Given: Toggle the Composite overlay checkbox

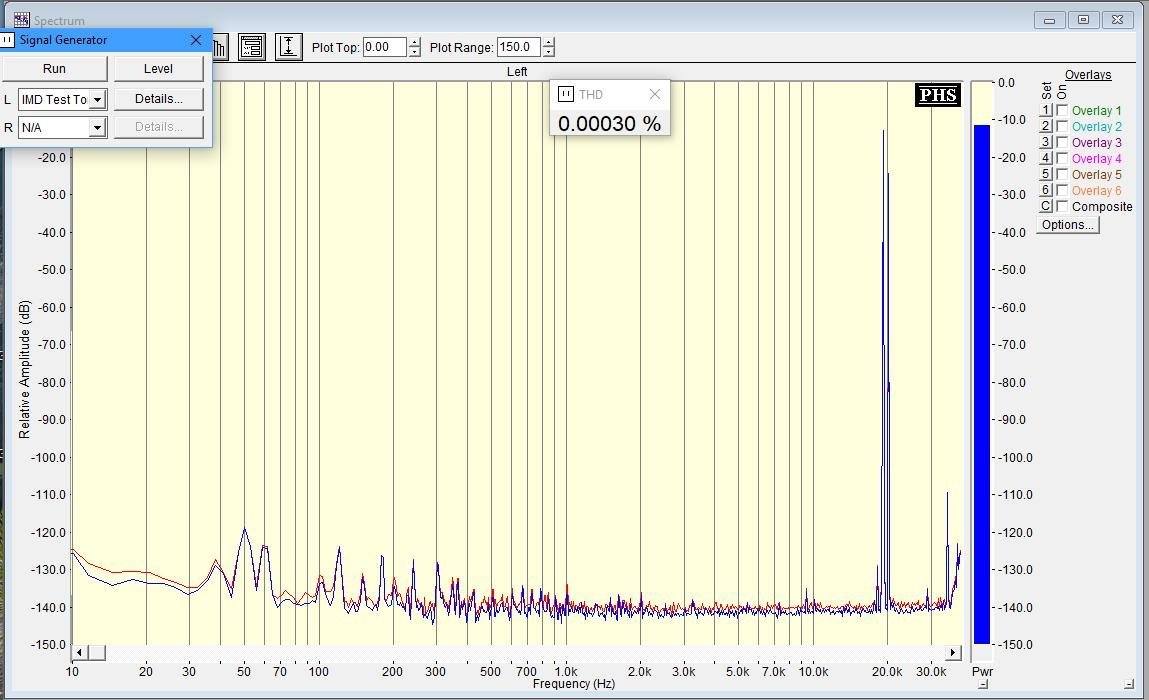Looking at the screenshot, I should (1062, 207).
